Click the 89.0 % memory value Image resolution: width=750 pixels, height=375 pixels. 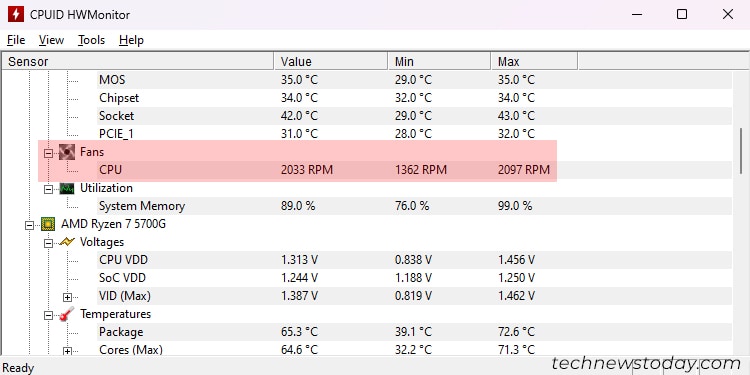pyautogui.click(x=298, y=206)
